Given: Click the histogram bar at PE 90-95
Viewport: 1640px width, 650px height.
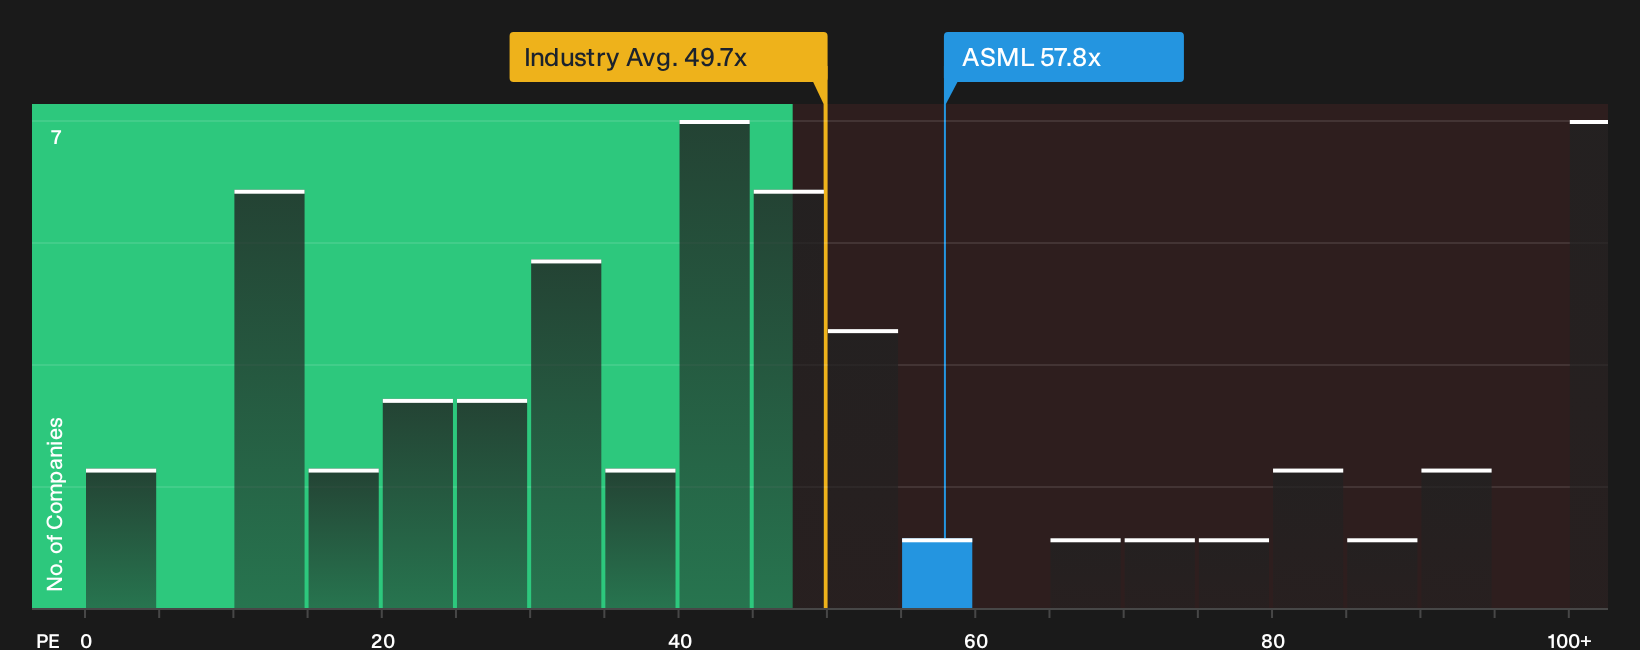Looking at the screenshot, I should (1456, 539).
